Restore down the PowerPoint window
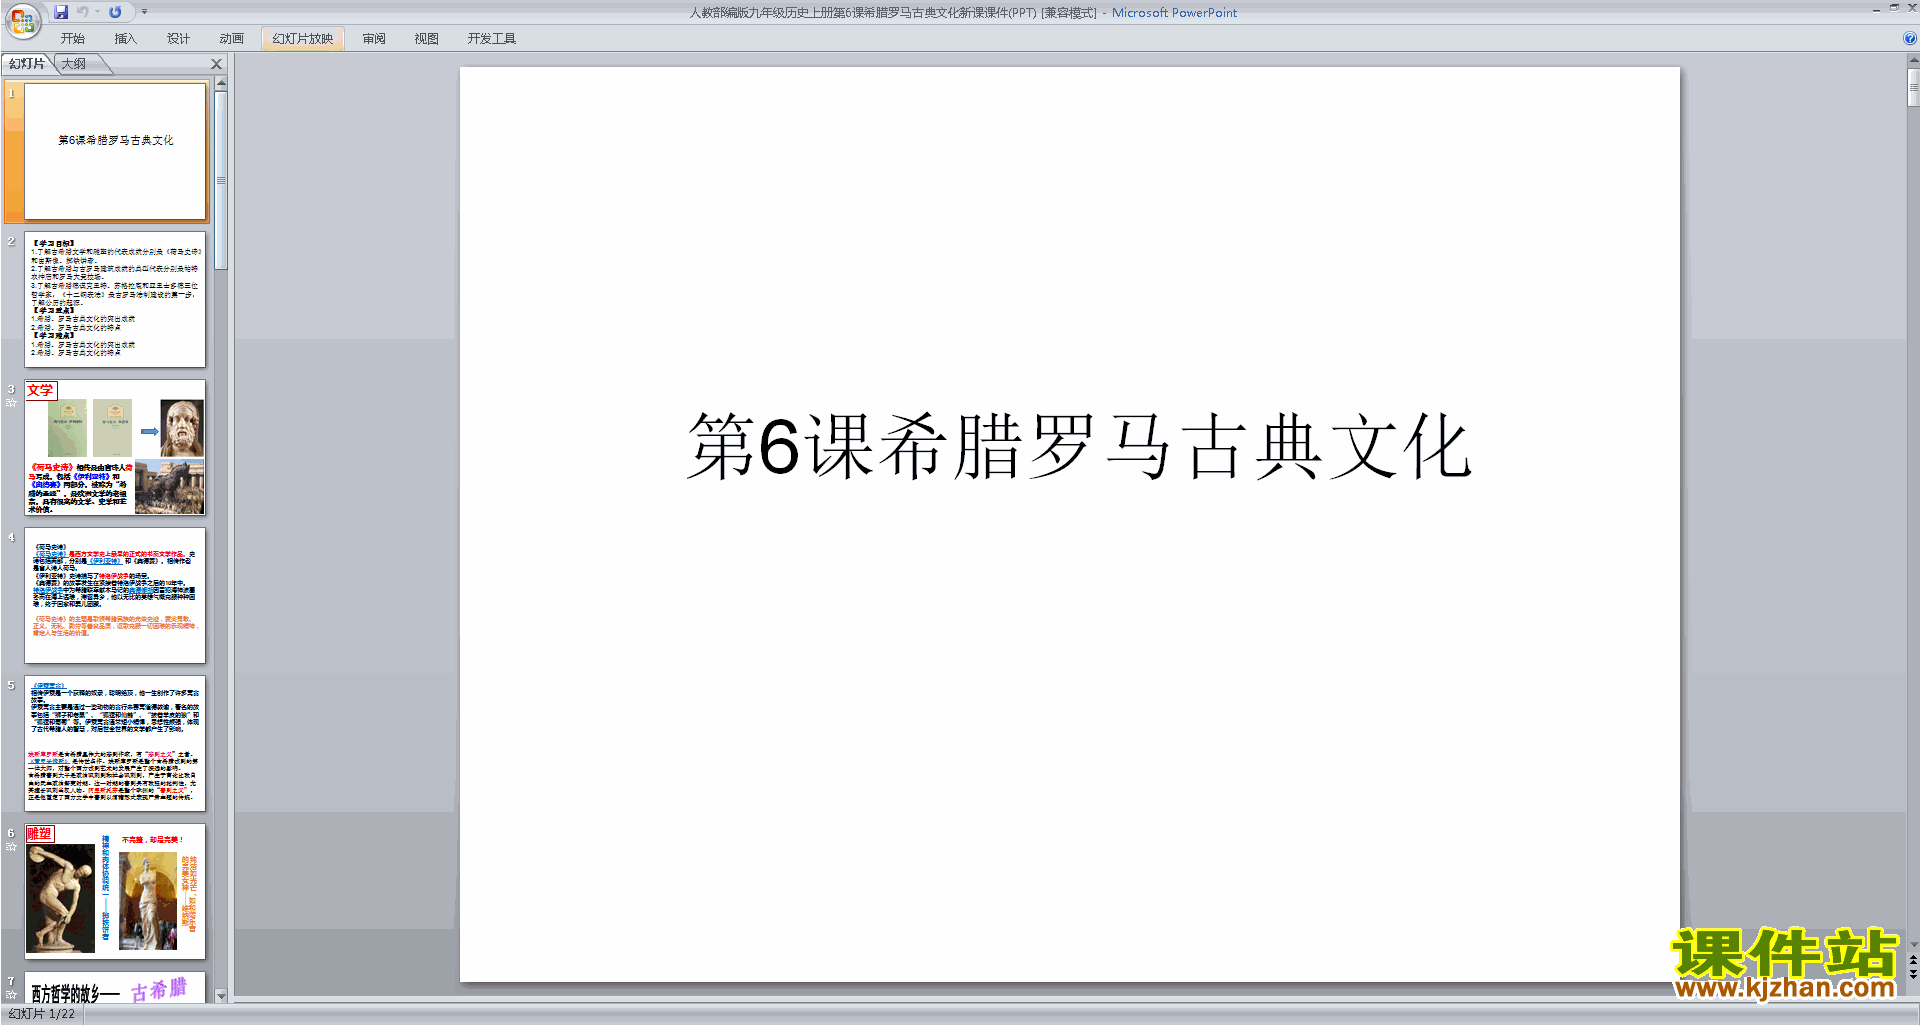 (x=1894, y=8)
